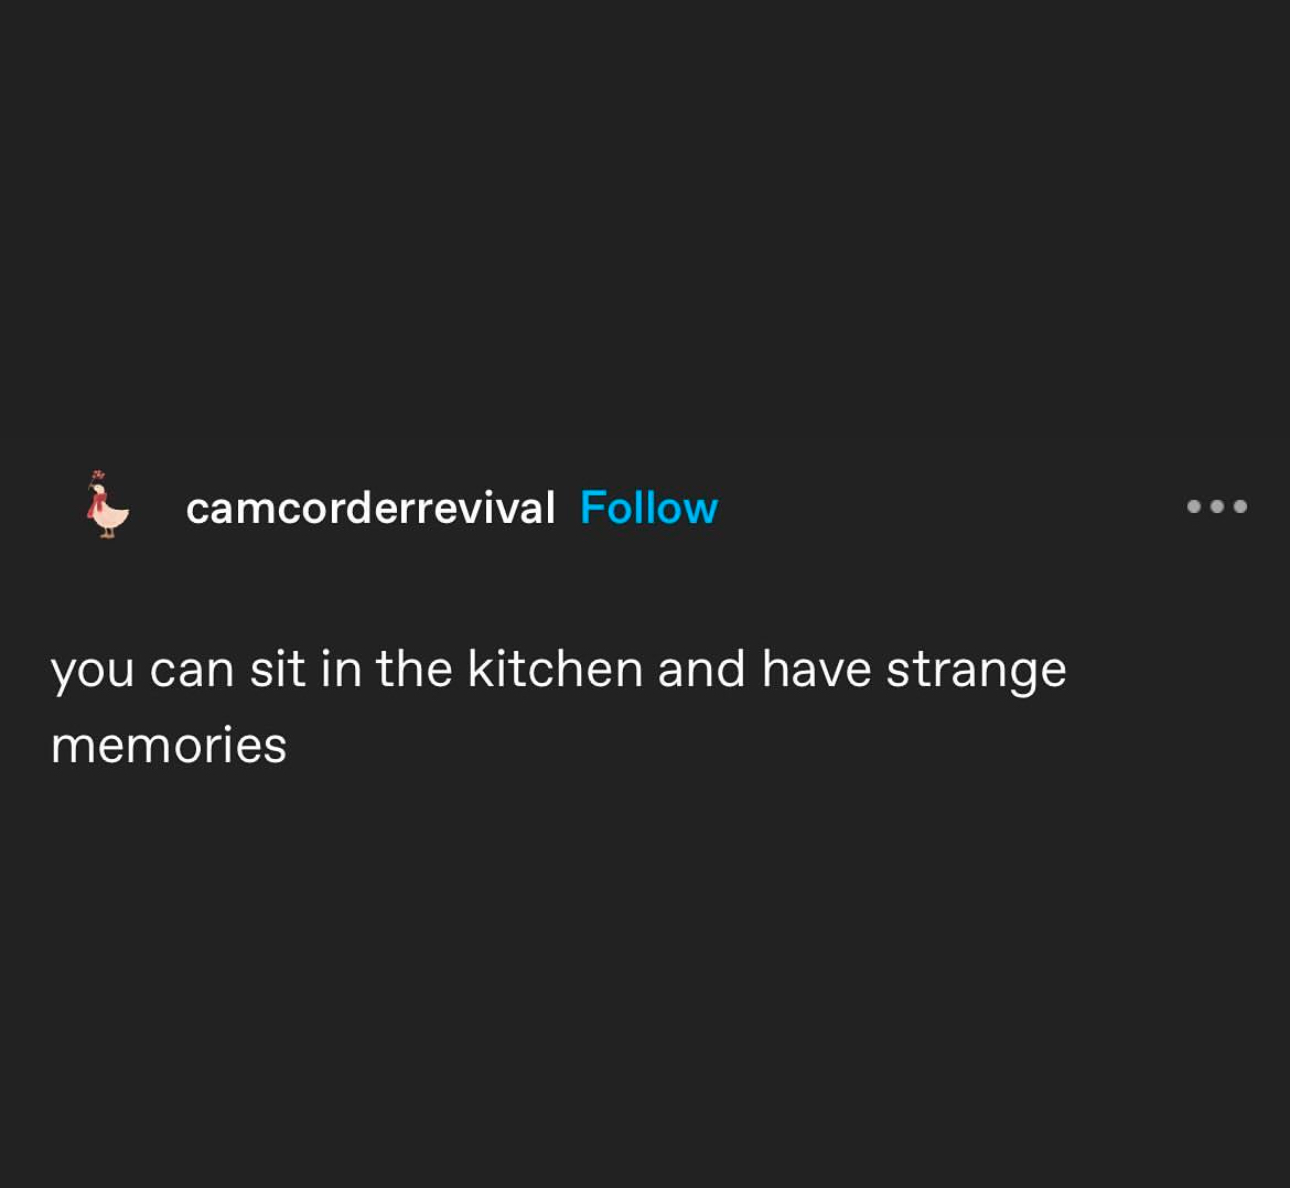
Task: Follow the camcorderrevival blog
Action: point(648,508)
